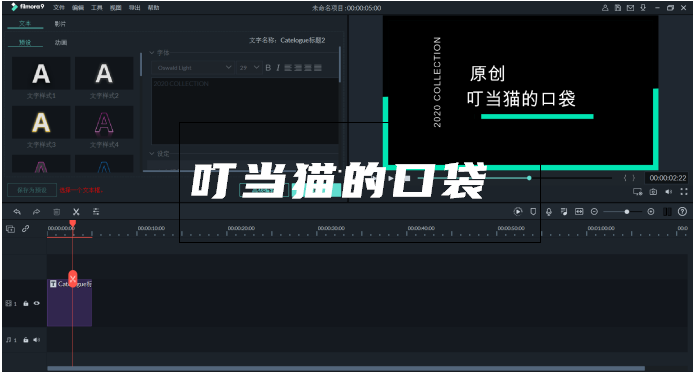Add a marker using the shield icon
Viewport: 695px width, 374px height.
pyautogui.click(x=533, y=212)
